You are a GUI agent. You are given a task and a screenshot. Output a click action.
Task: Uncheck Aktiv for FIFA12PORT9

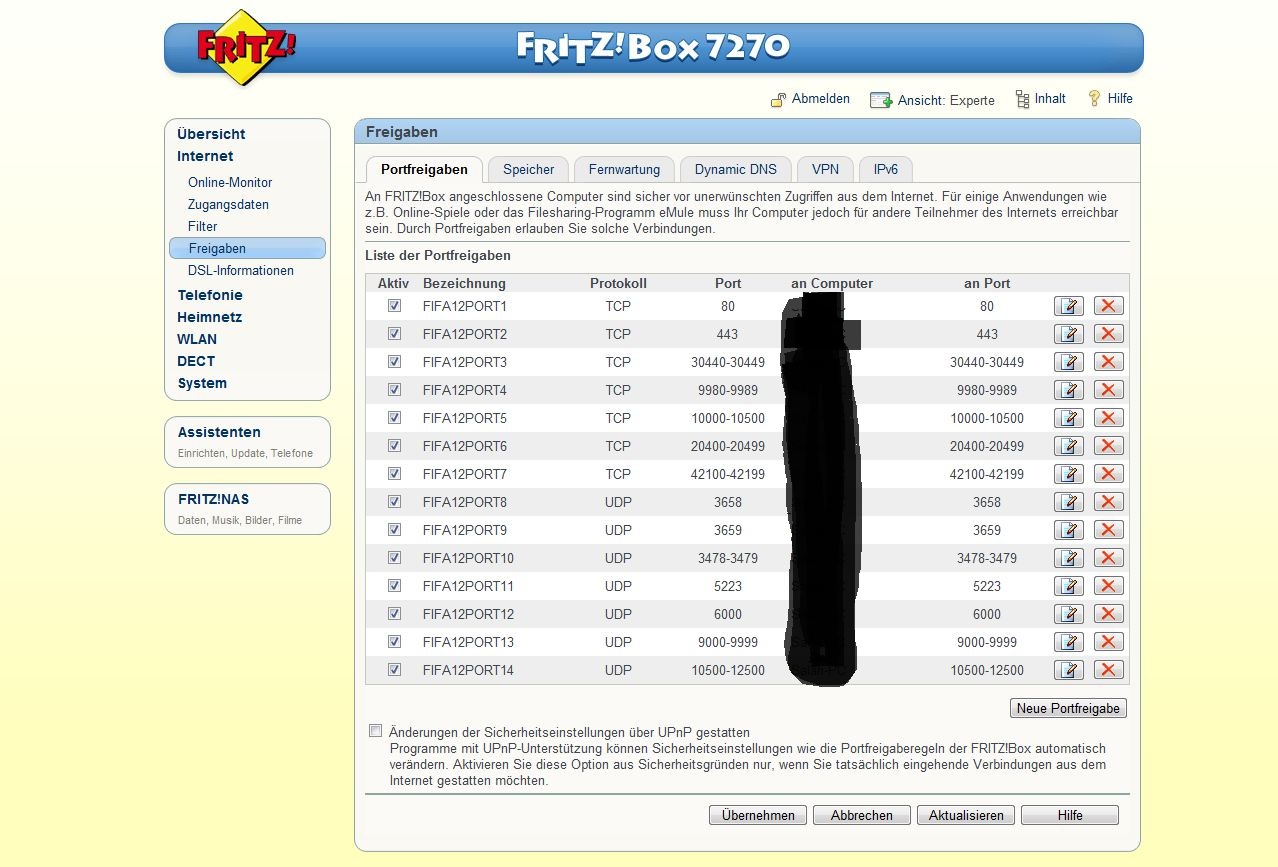394,530
